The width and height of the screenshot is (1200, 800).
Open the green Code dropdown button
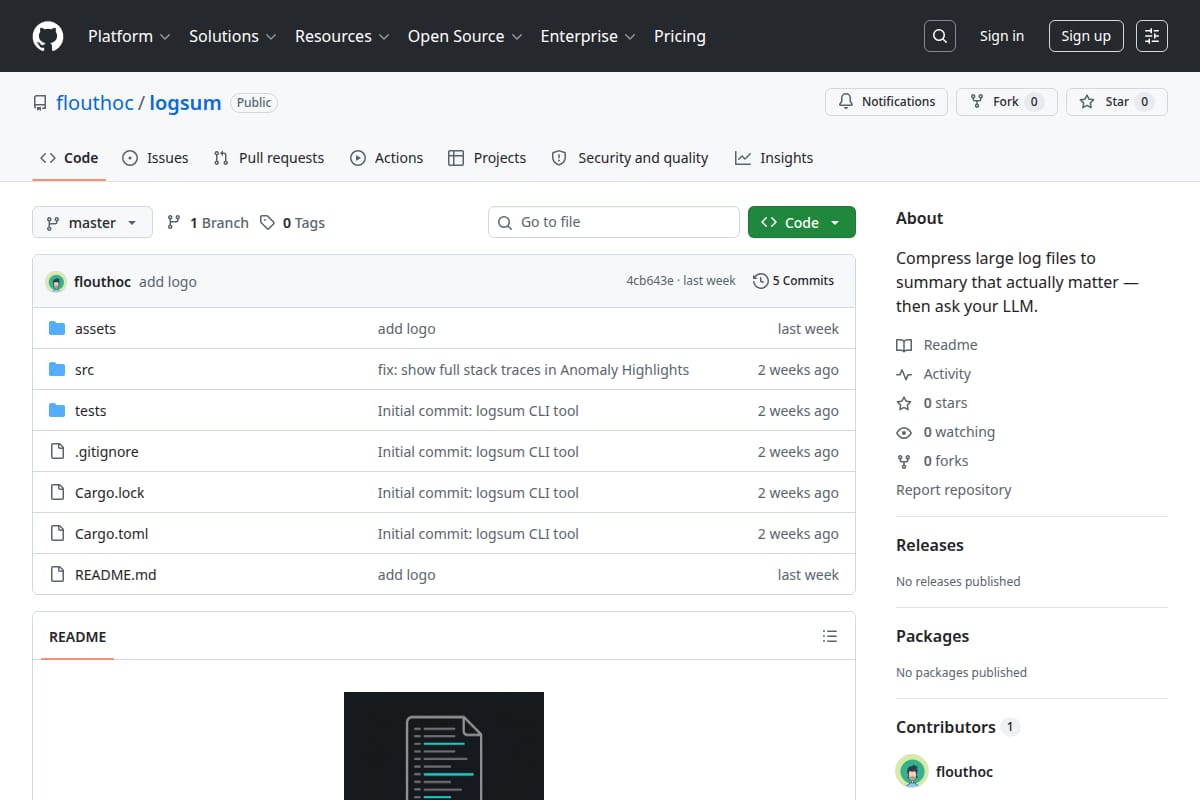[x=802, y=222]
